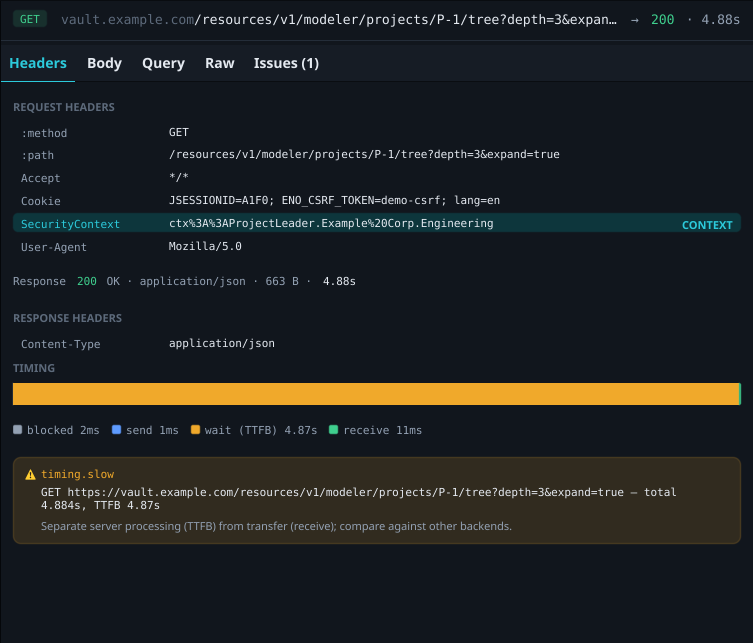Click the RESPONSE HEADERS section heading
Screen dimensions: 753x643
pos(67,318)
